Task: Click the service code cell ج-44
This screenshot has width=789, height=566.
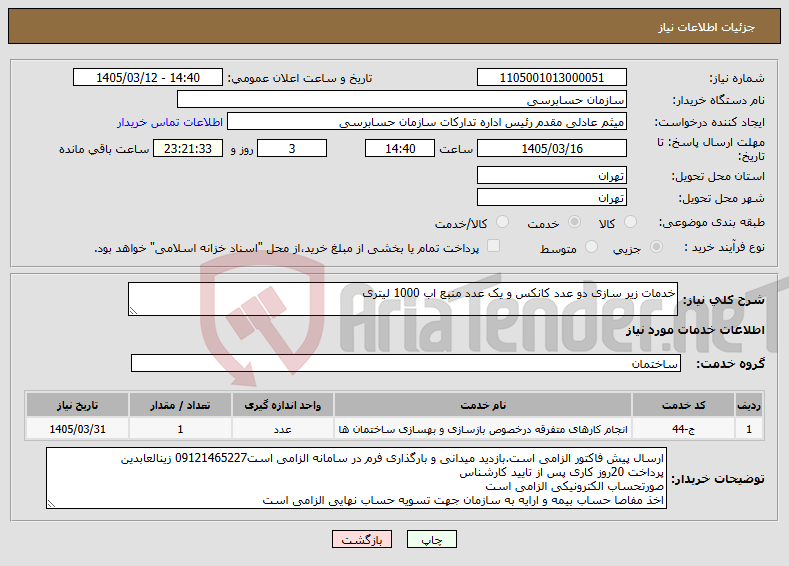Action: pyautogui.click(x=683, y=429)
